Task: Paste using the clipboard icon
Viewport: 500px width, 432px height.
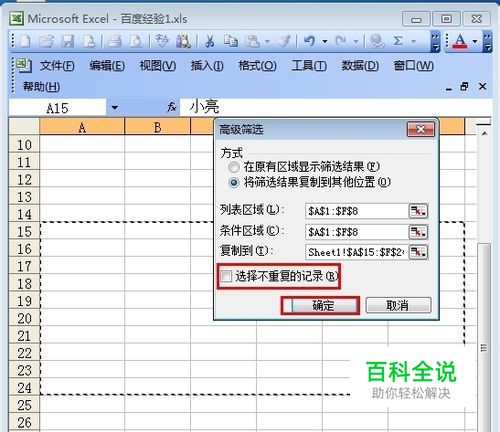Action: coord(252,41)
